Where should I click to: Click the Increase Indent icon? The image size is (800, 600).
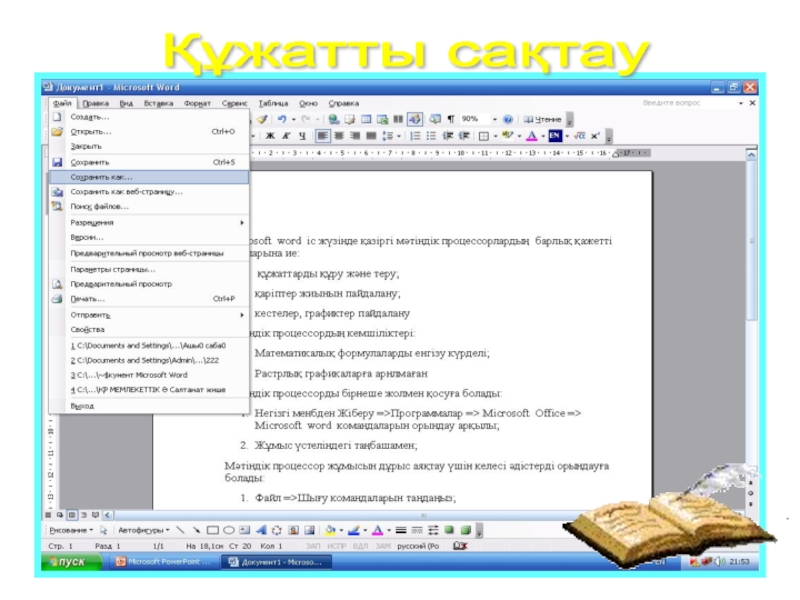tap(464, 136)
